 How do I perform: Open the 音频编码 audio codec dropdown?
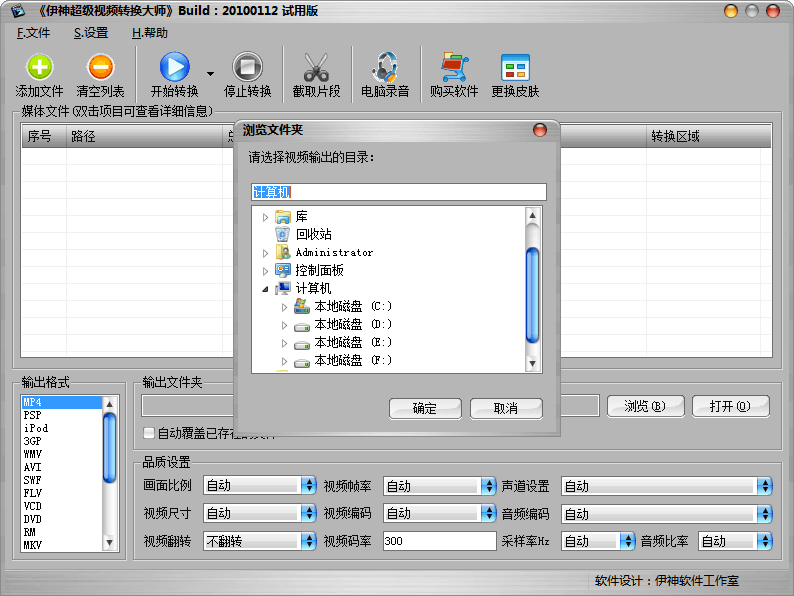click(x=667, y=514)
